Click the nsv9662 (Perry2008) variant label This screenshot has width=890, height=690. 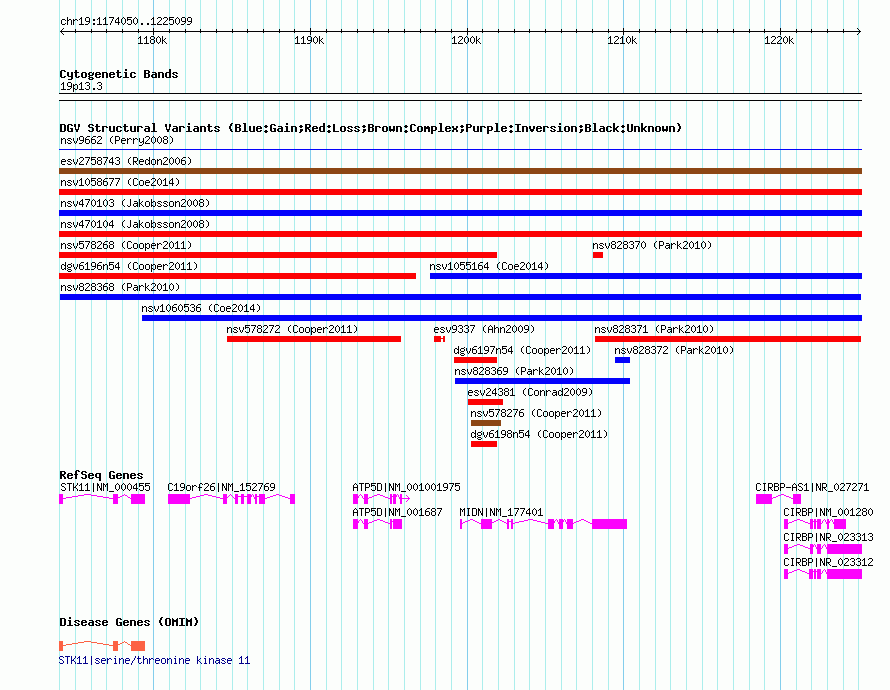coord(117,140)
